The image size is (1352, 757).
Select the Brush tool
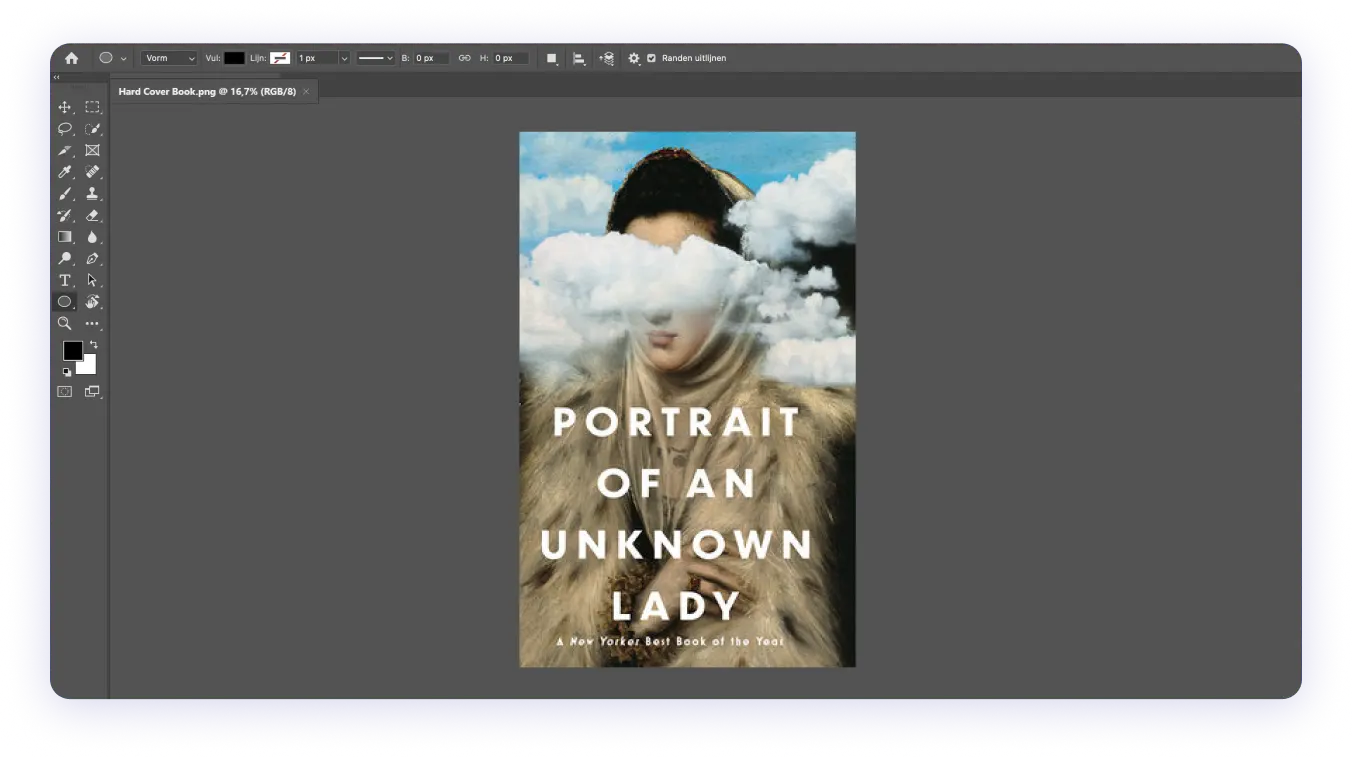coord(65,194)
